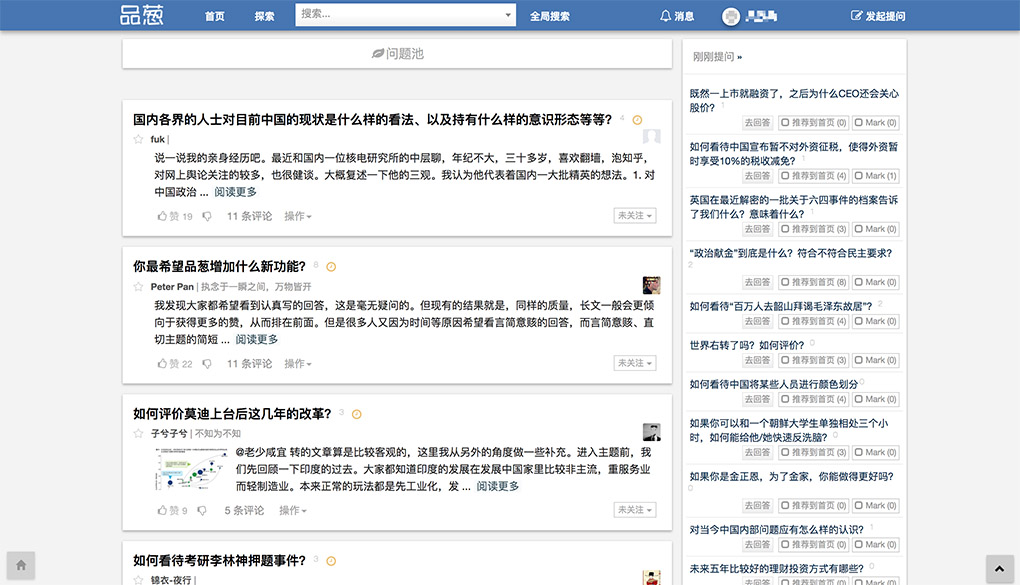This screenshot has height=585, width=1020.
Task: Click clock icon beside 你最希望品葱增加什么新功能
Action: (x=331, y=267)
